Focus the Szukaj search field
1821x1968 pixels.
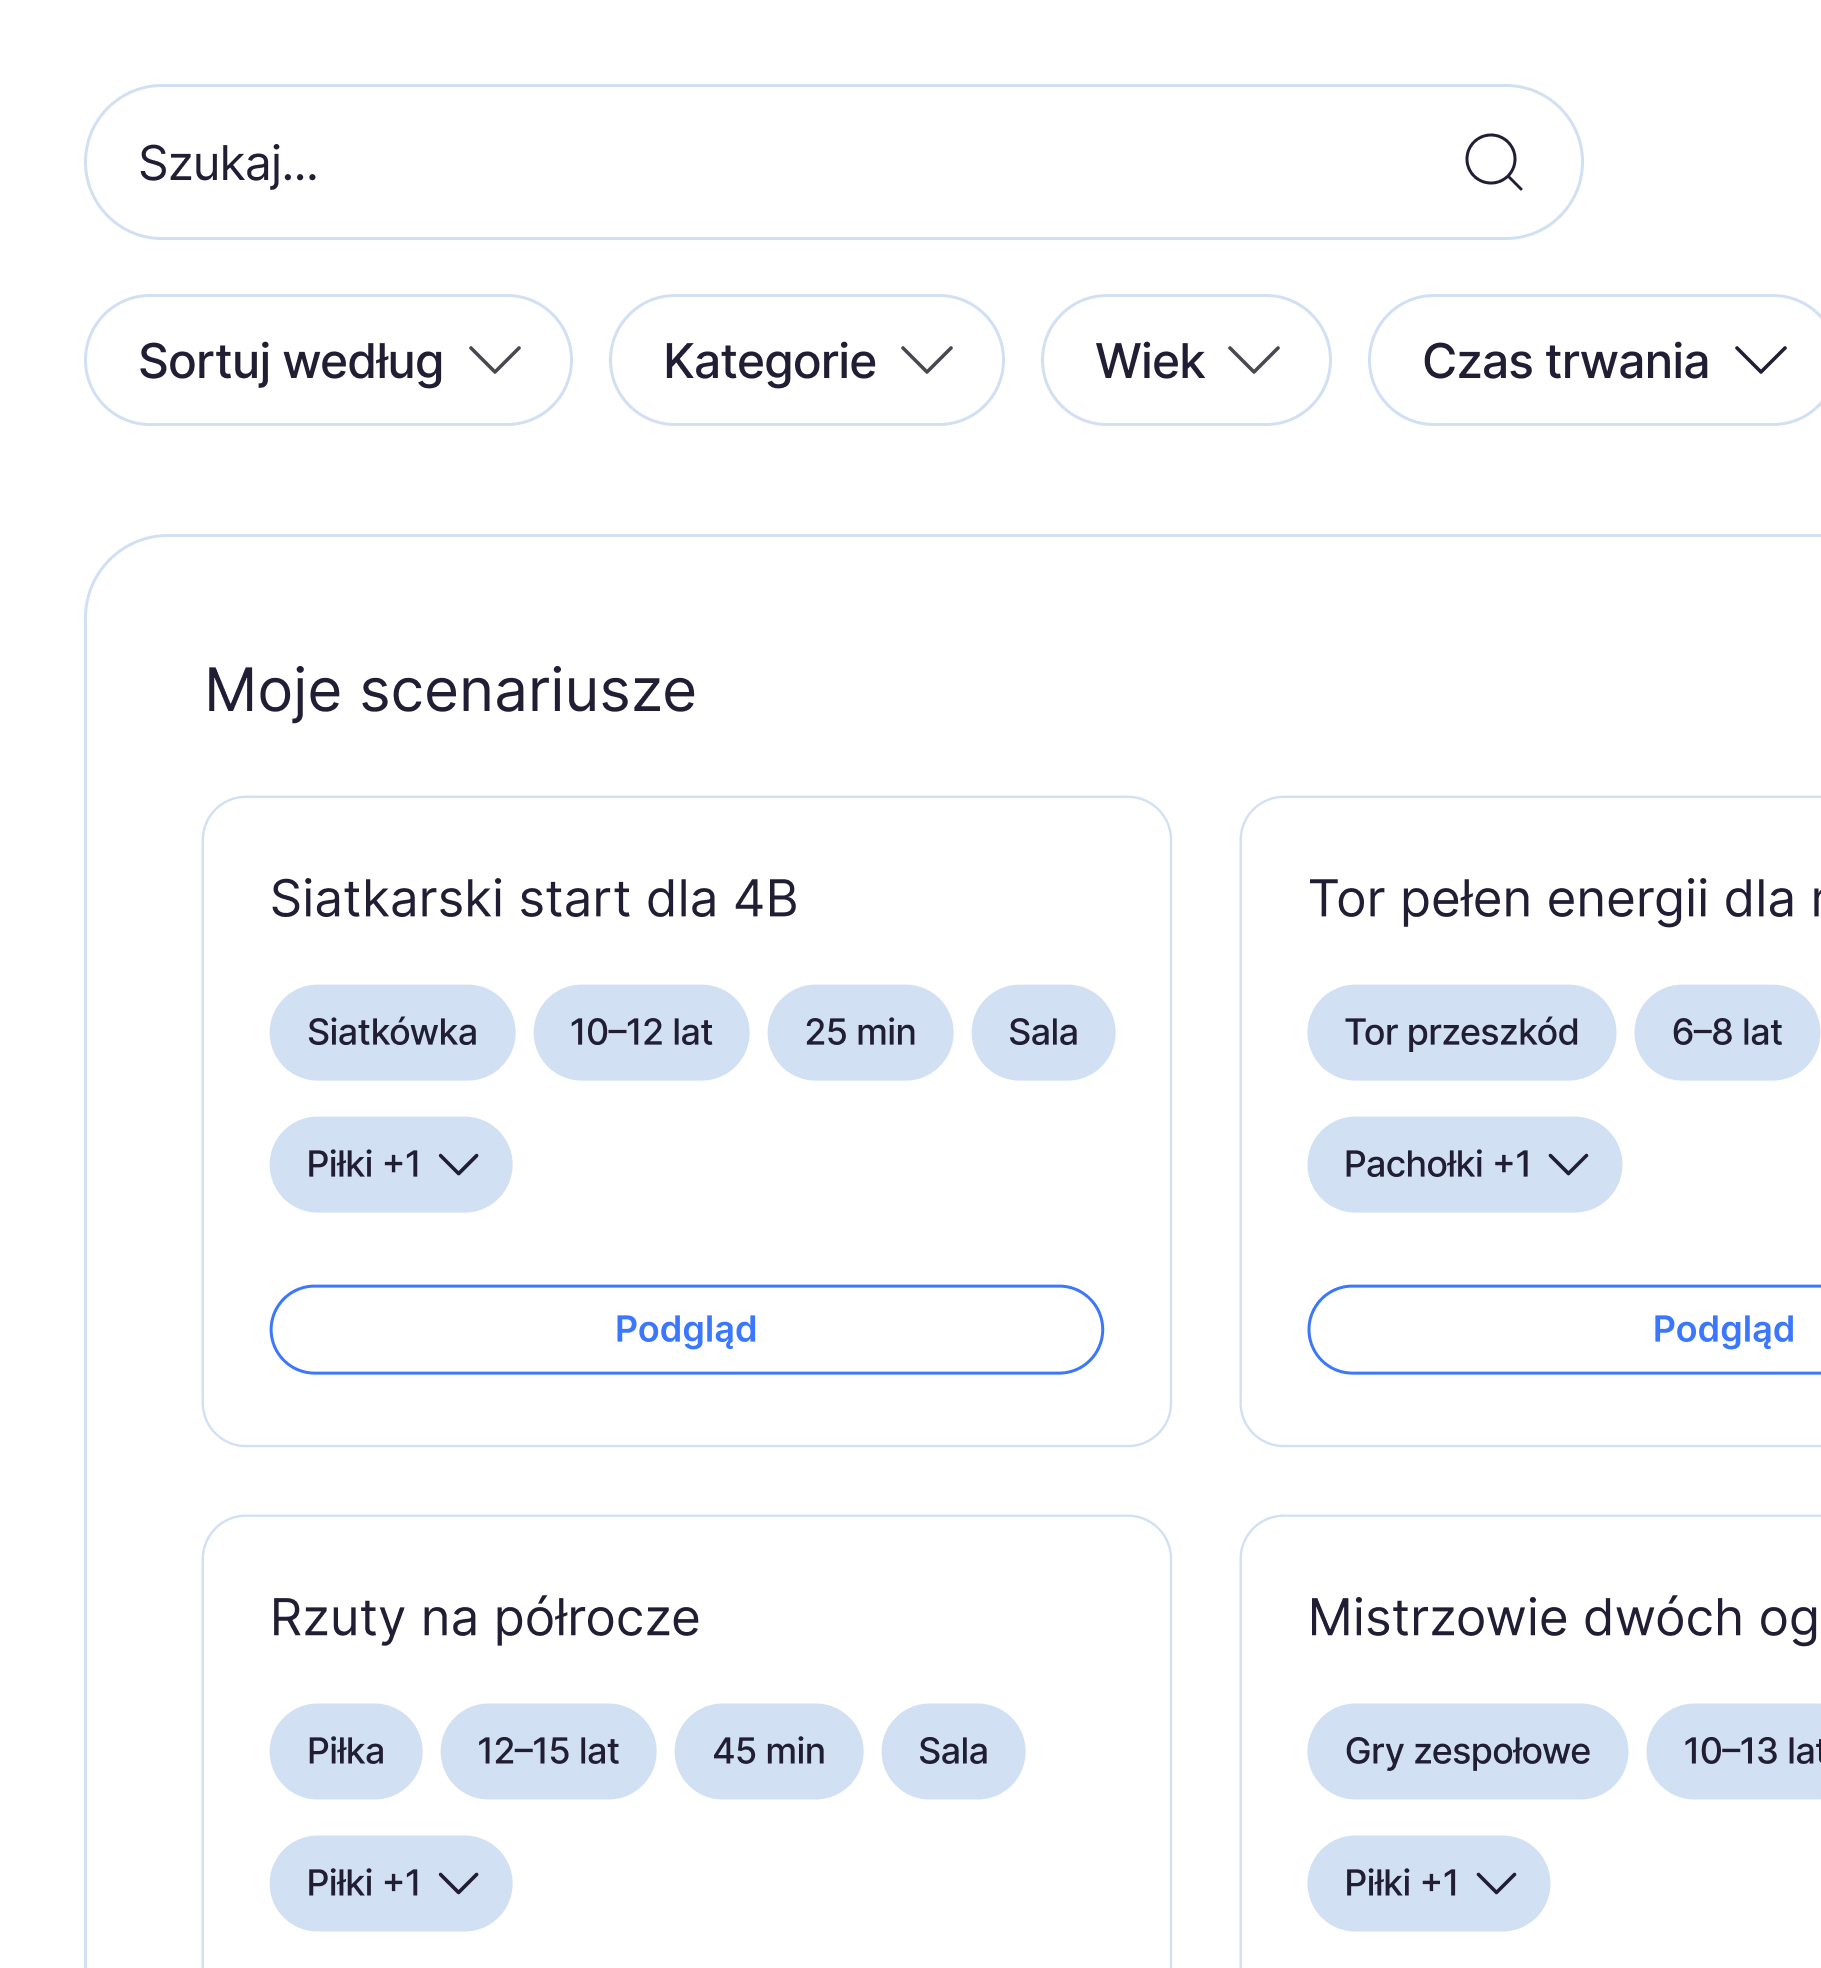[x=833, y=162]
